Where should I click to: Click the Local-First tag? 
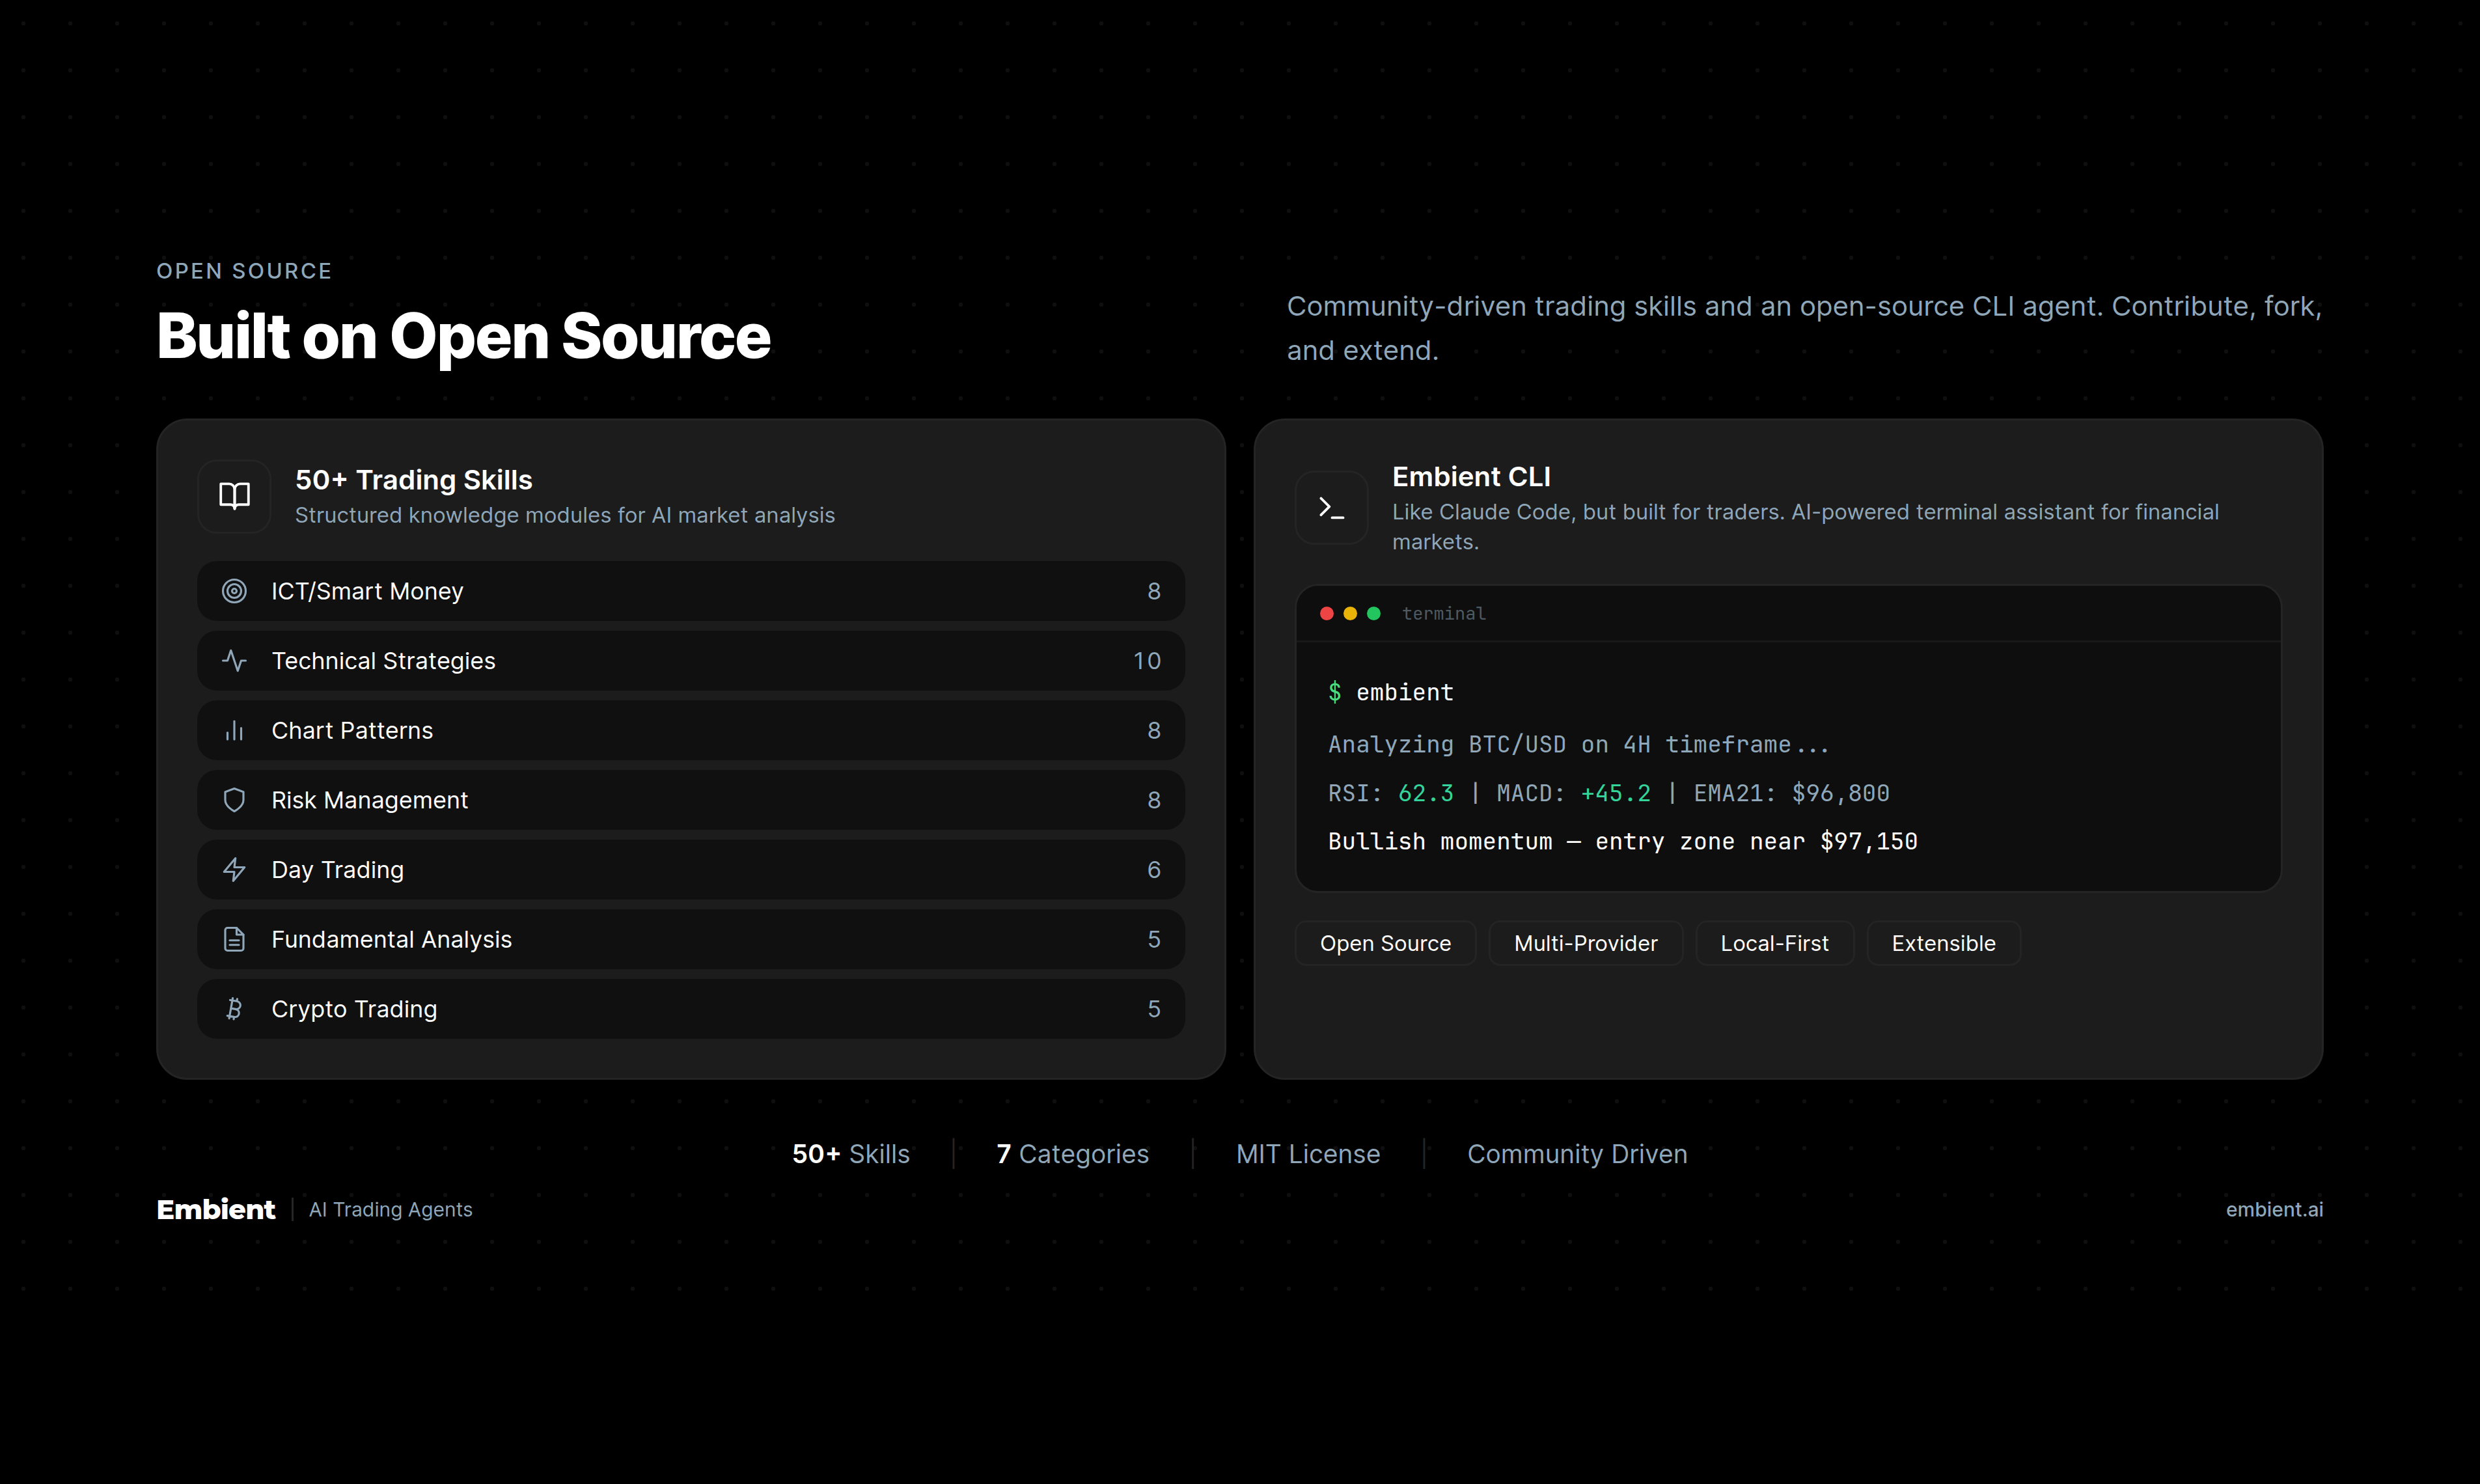tap(1774, 943)
